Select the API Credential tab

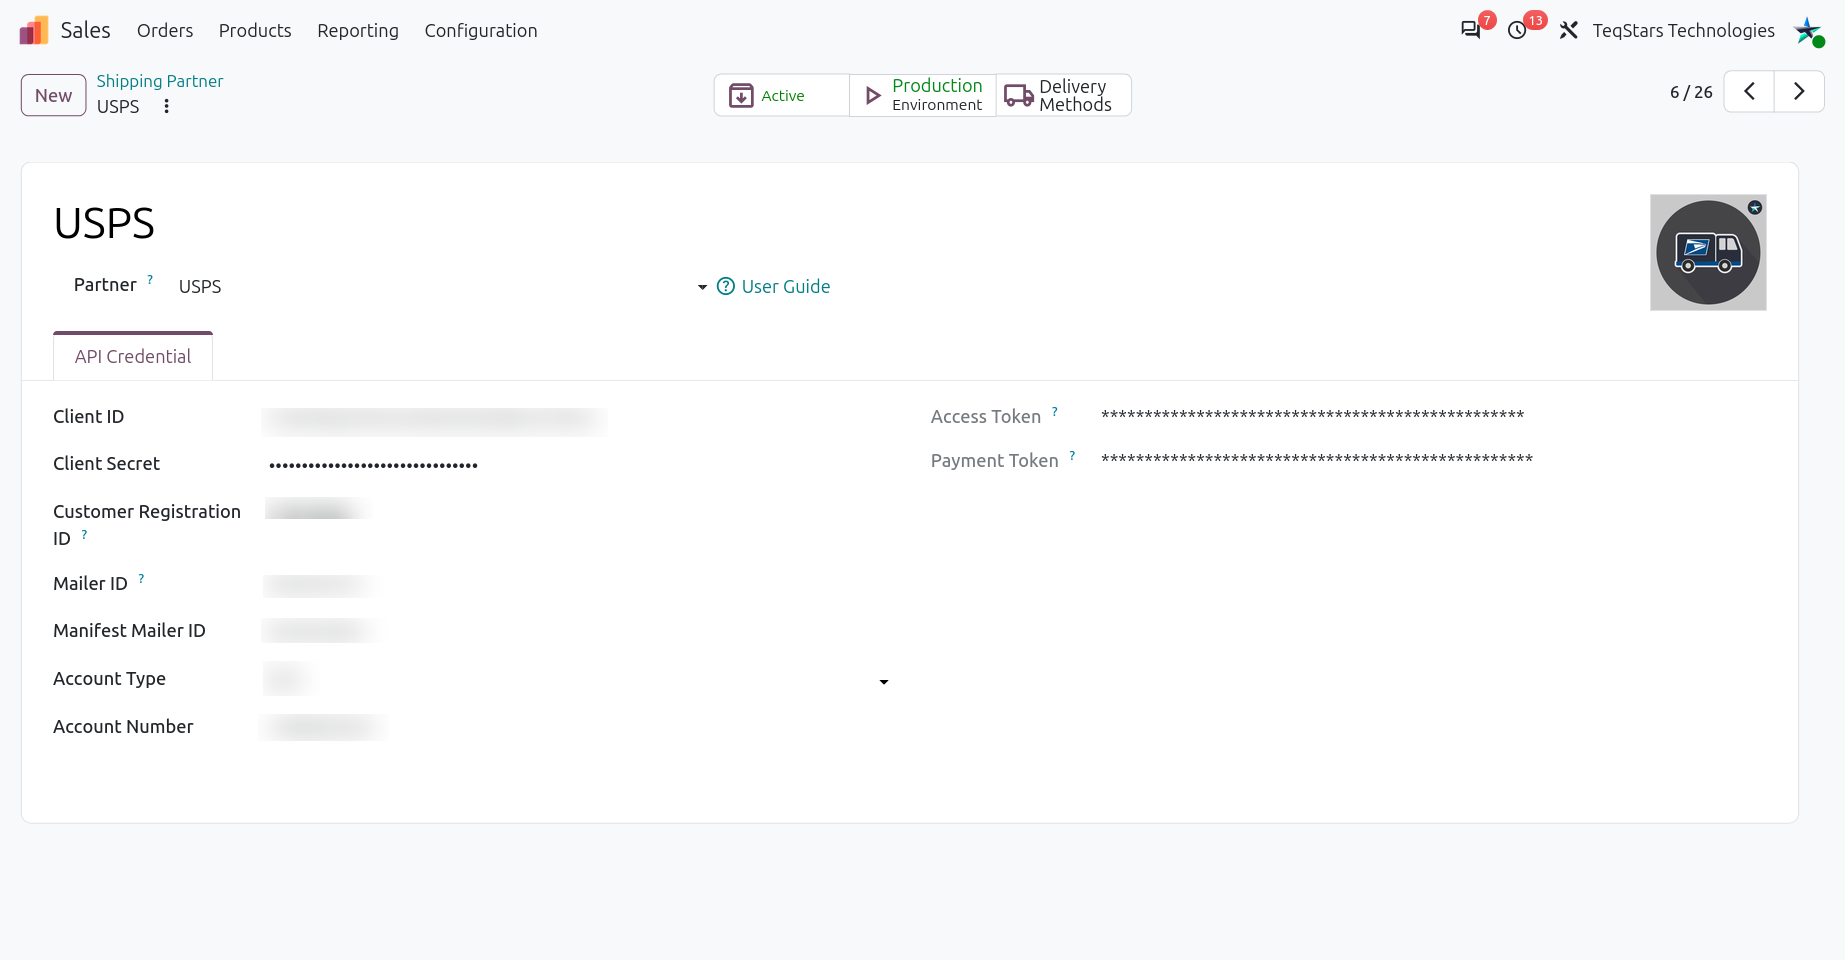(x=133, y=357)
